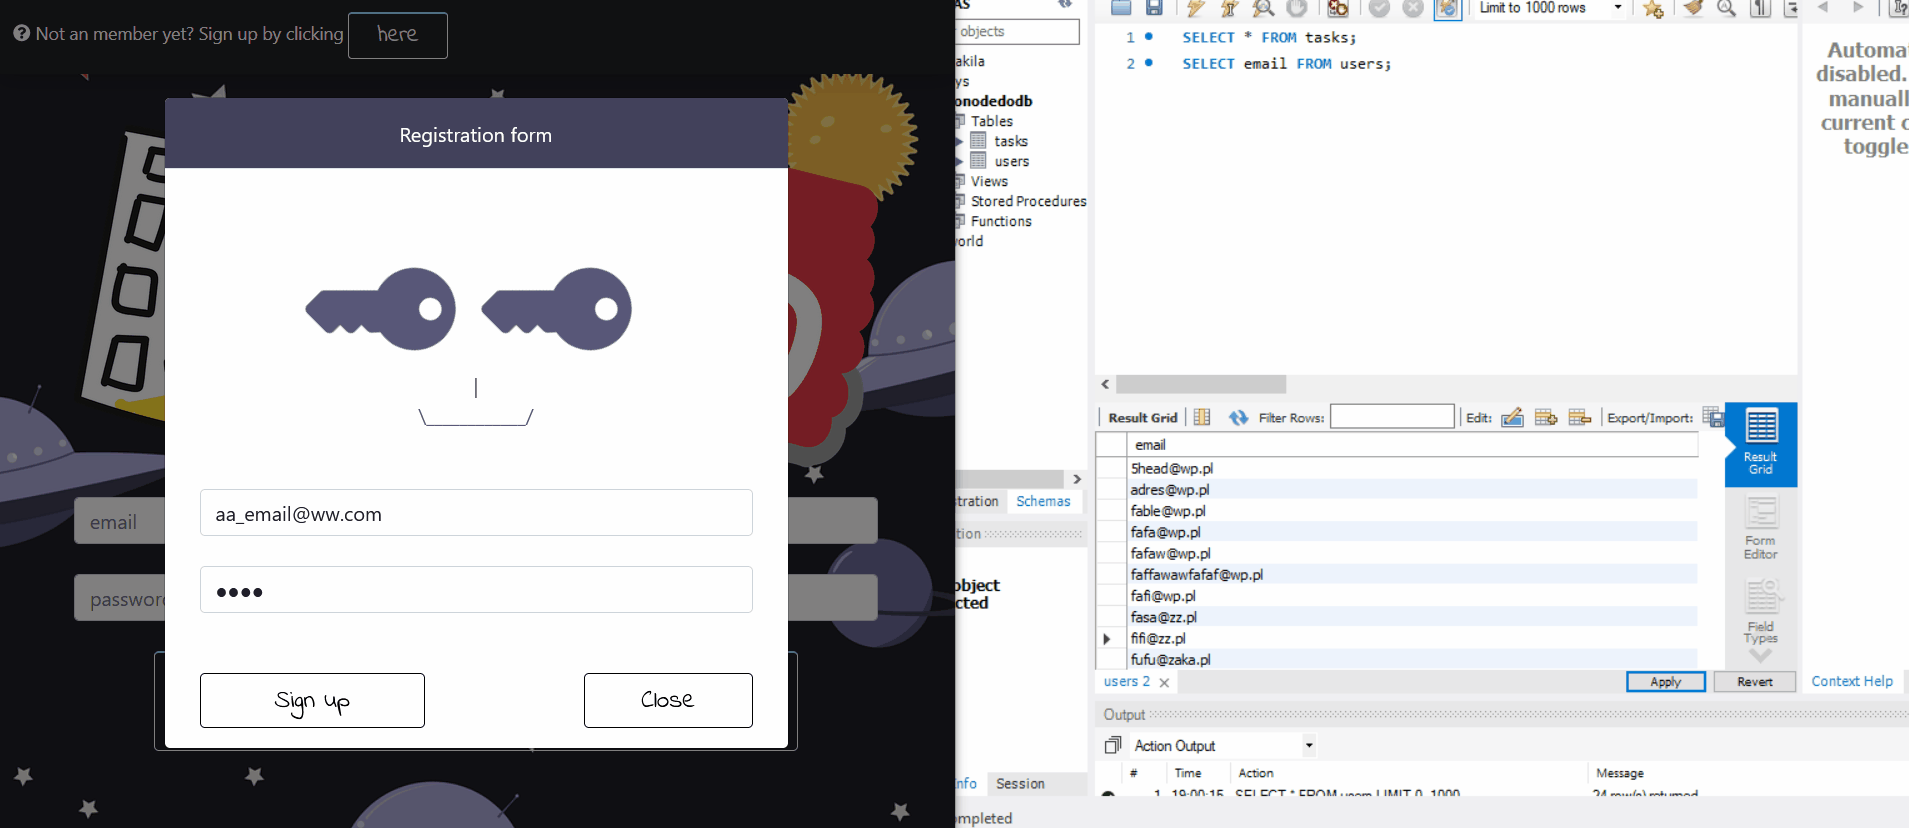Screen dimensions: 1909x828
Task: Delete selected rows icon in Edit group
Action: click(1580, 417)
